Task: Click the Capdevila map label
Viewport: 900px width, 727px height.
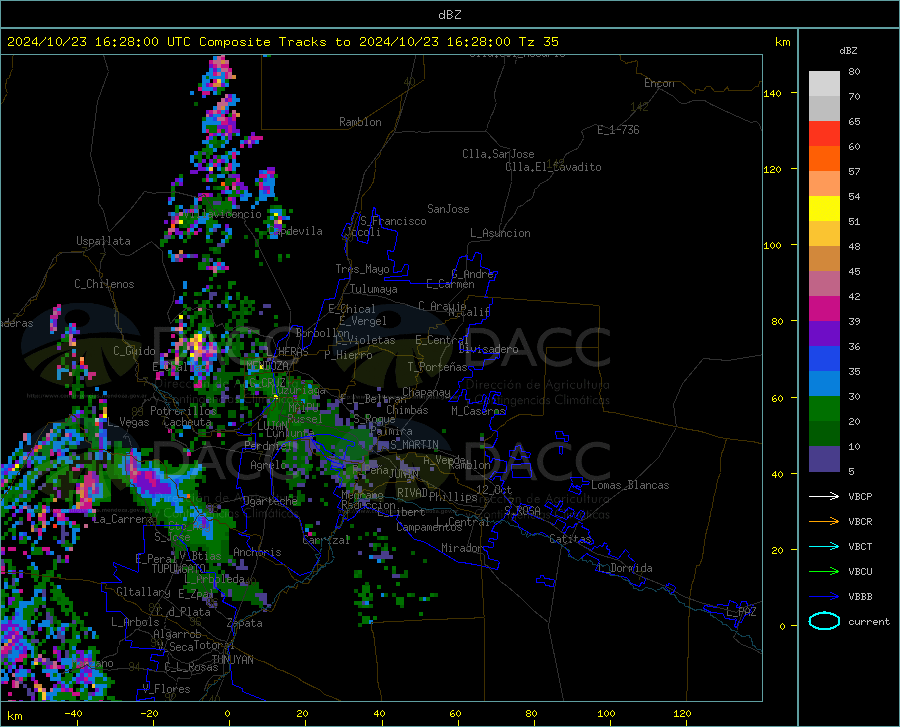Action: click(x=295, y=231)
